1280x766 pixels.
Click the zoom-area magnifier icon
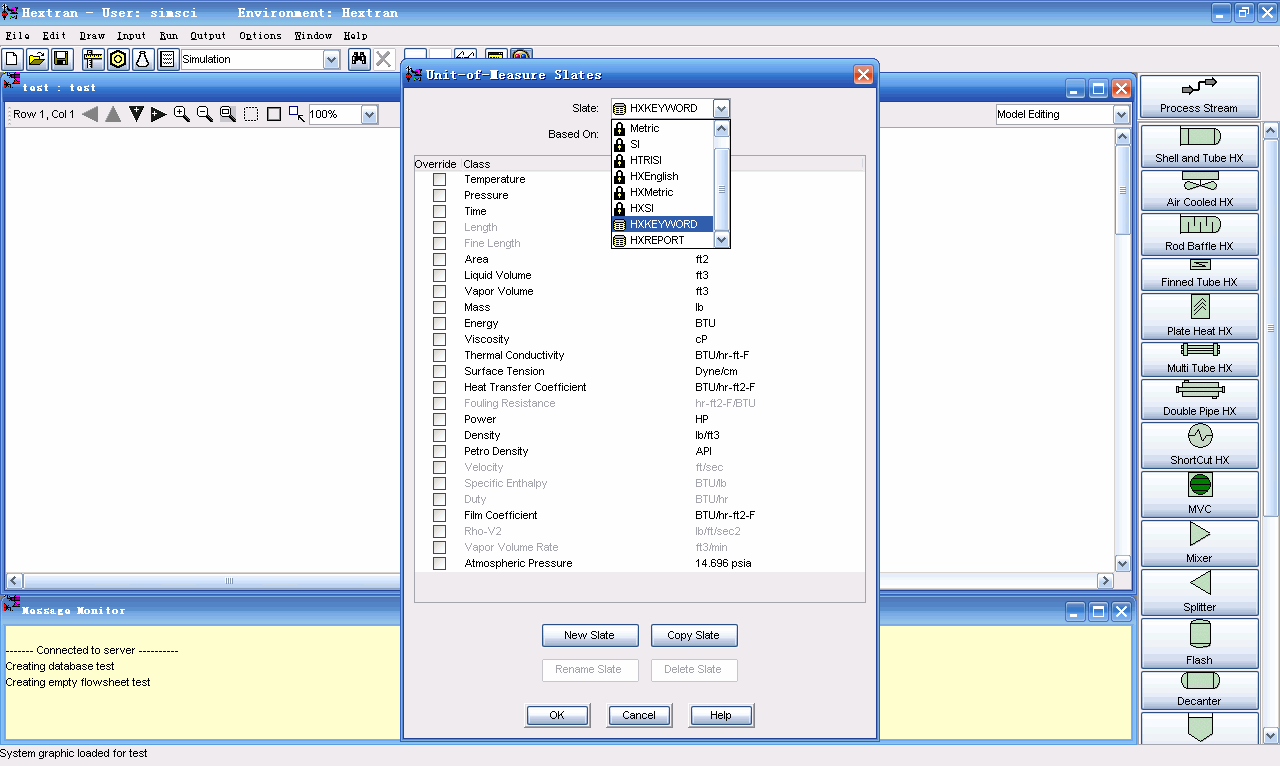pyautogui.click(x=228, y=114)
